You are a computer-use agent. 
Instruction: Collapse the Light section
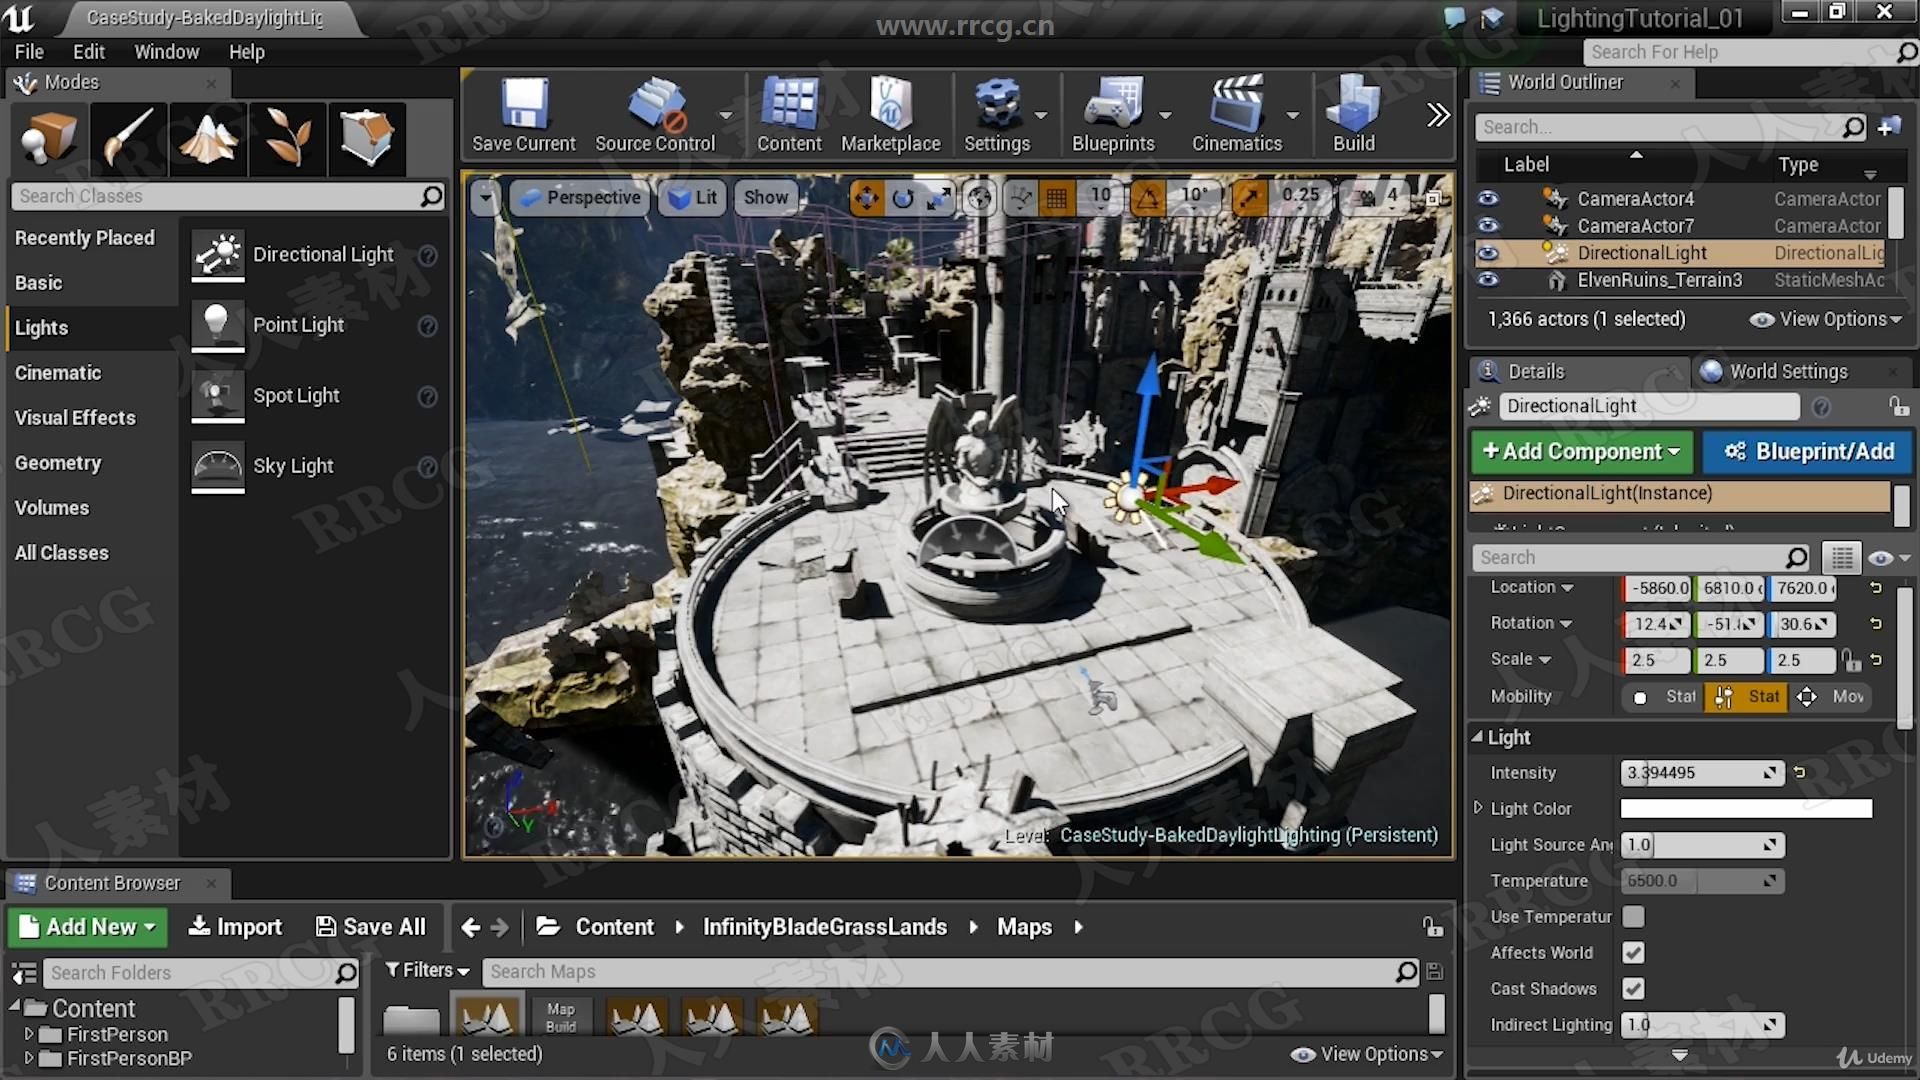(x=1477, y=736)
